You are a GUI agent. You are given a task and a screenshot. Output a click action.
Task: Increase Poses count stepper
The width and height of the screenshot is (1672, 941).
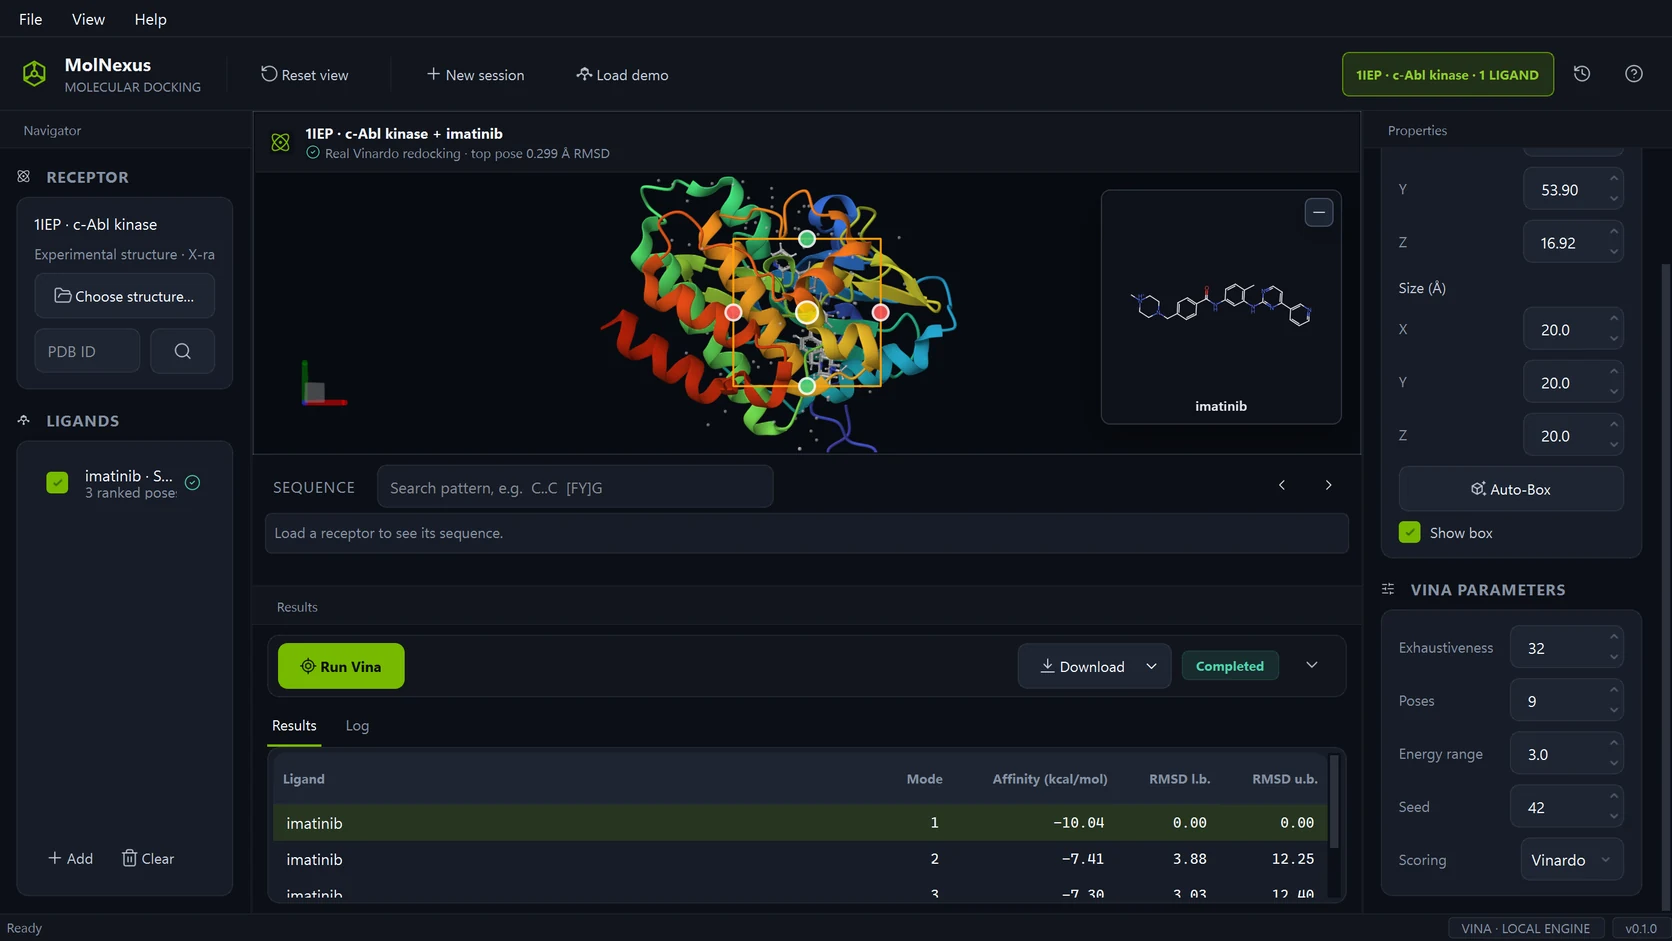point(1614,691)
